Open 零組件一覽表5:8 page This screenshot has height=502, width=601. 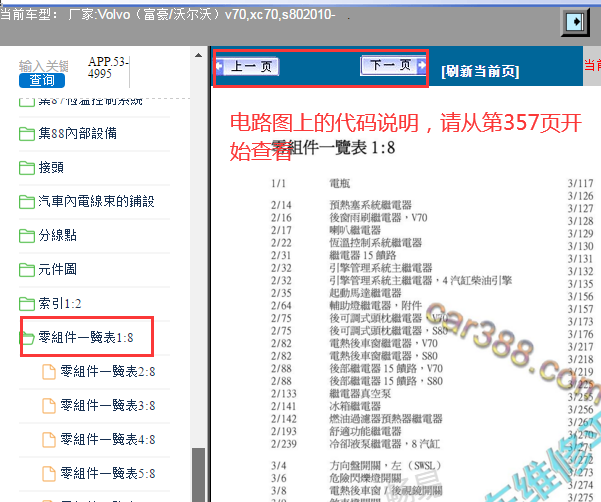[x=108, y=473]
